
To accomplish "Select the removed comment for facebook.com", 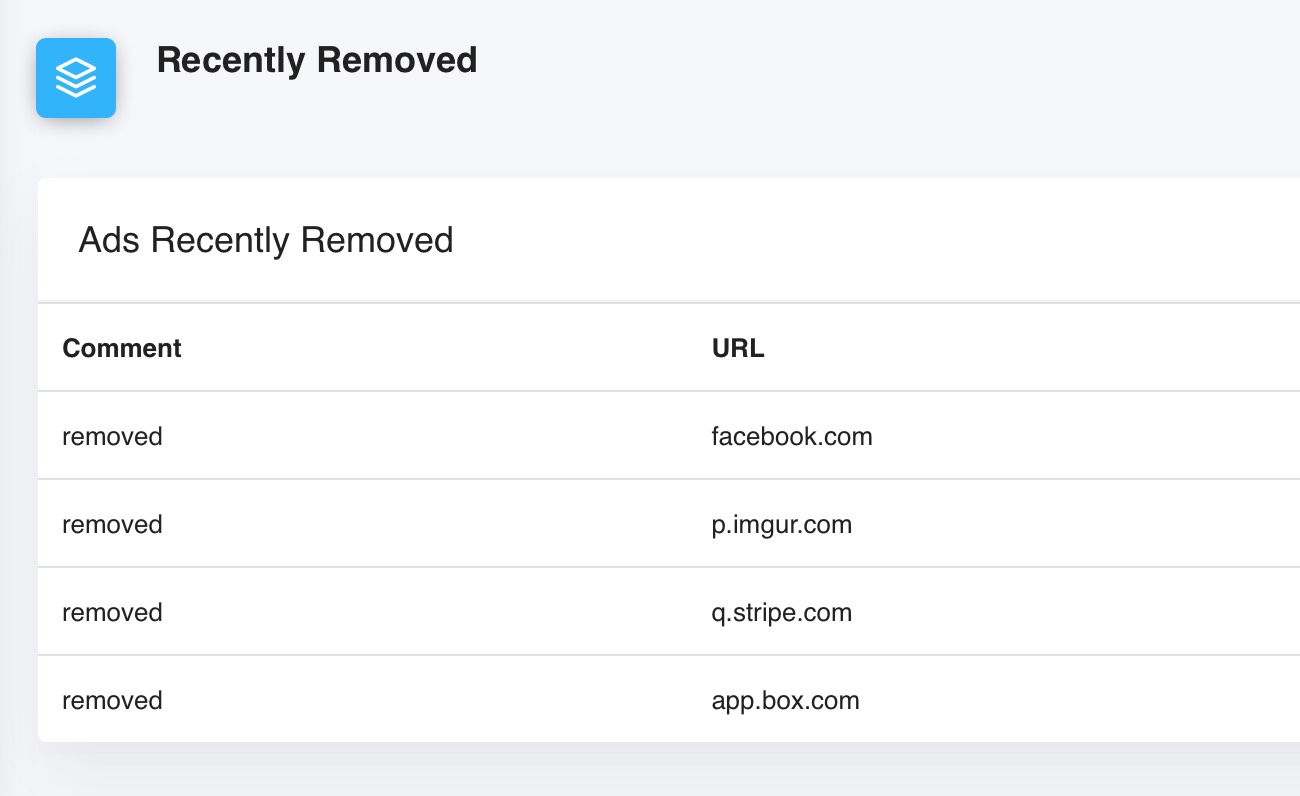I will coord(112,436).
